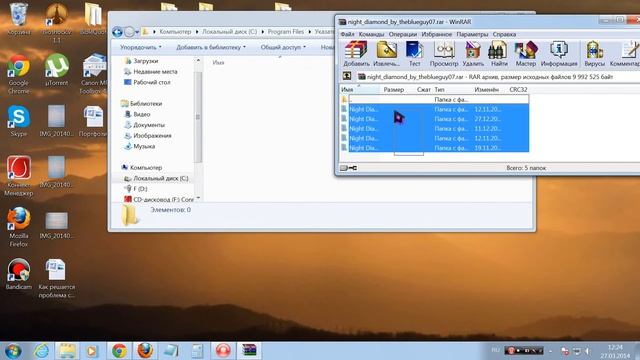Select the Skype desktop icon
The height and width of the screenshot is (360, 640).
pyautogui.click(x=18, y=121)
